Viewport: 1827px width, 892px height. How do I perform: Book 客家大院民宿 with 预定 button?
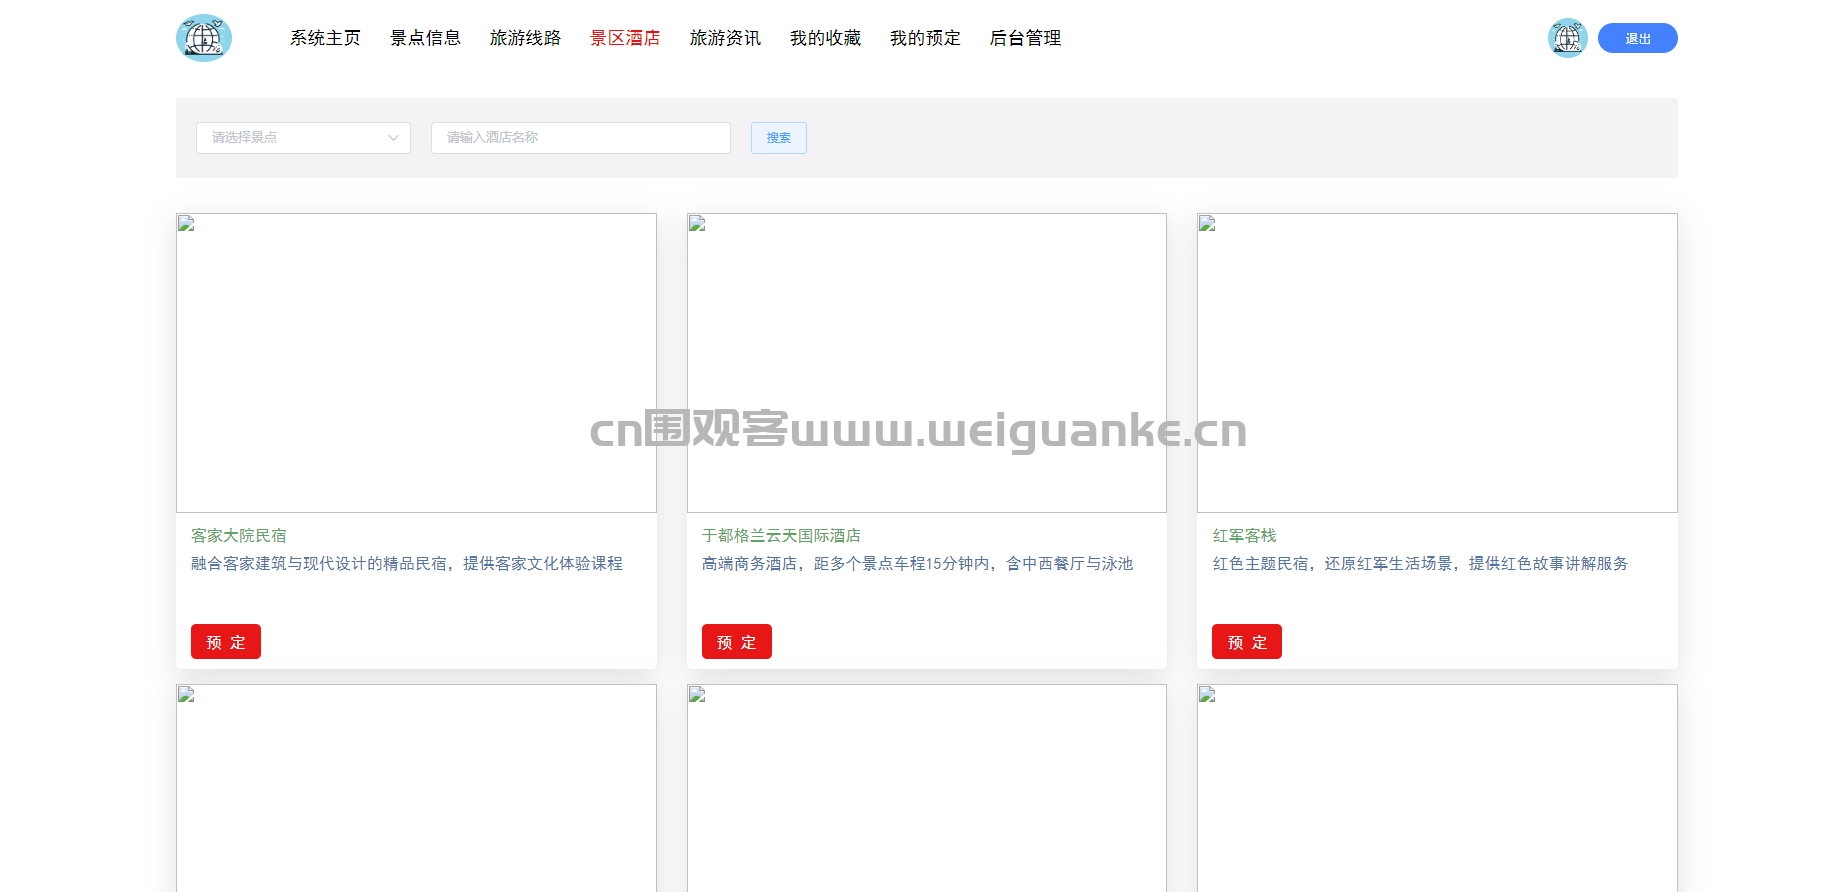[226, 642]
